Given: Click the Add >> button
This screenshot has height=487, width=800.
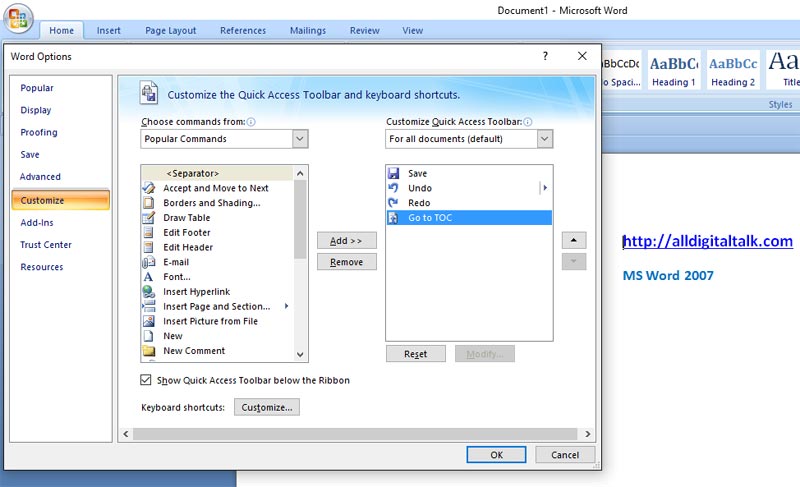Looking at the screenshot, I should tap(346, 241).
